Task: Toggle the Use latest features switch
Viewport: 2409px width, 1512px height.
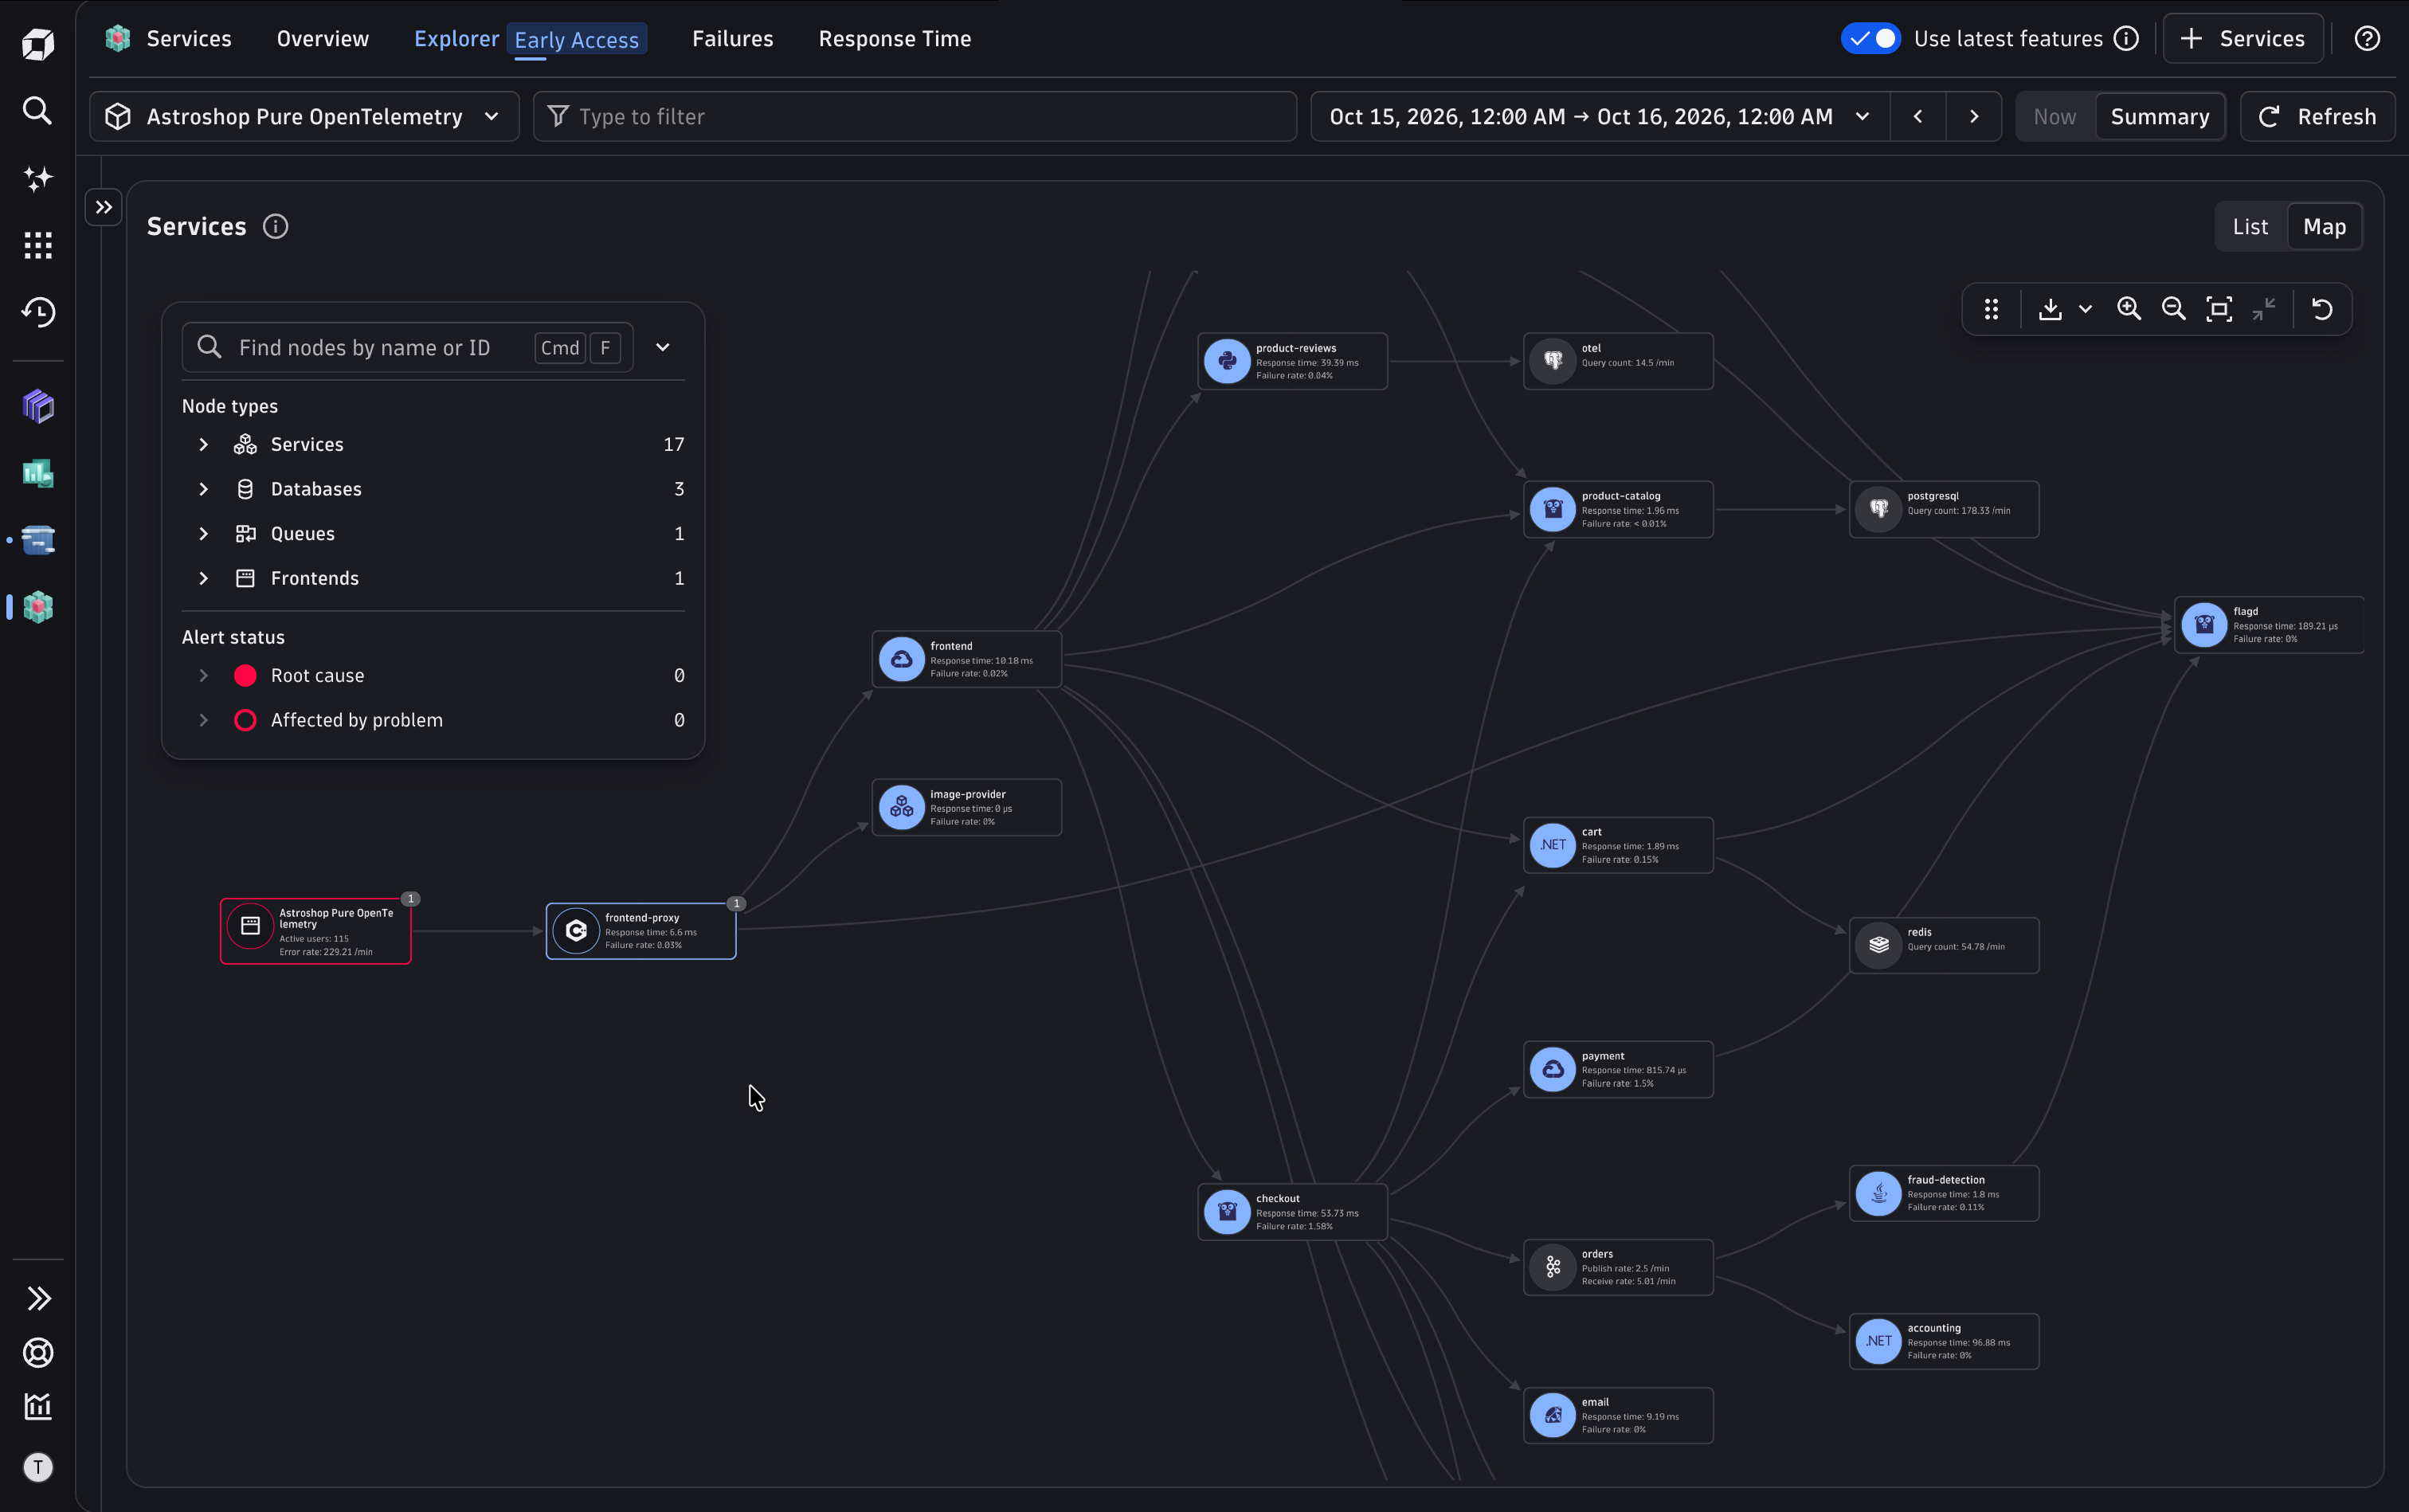Action: pyautogui.click(x=1870, y=38)
